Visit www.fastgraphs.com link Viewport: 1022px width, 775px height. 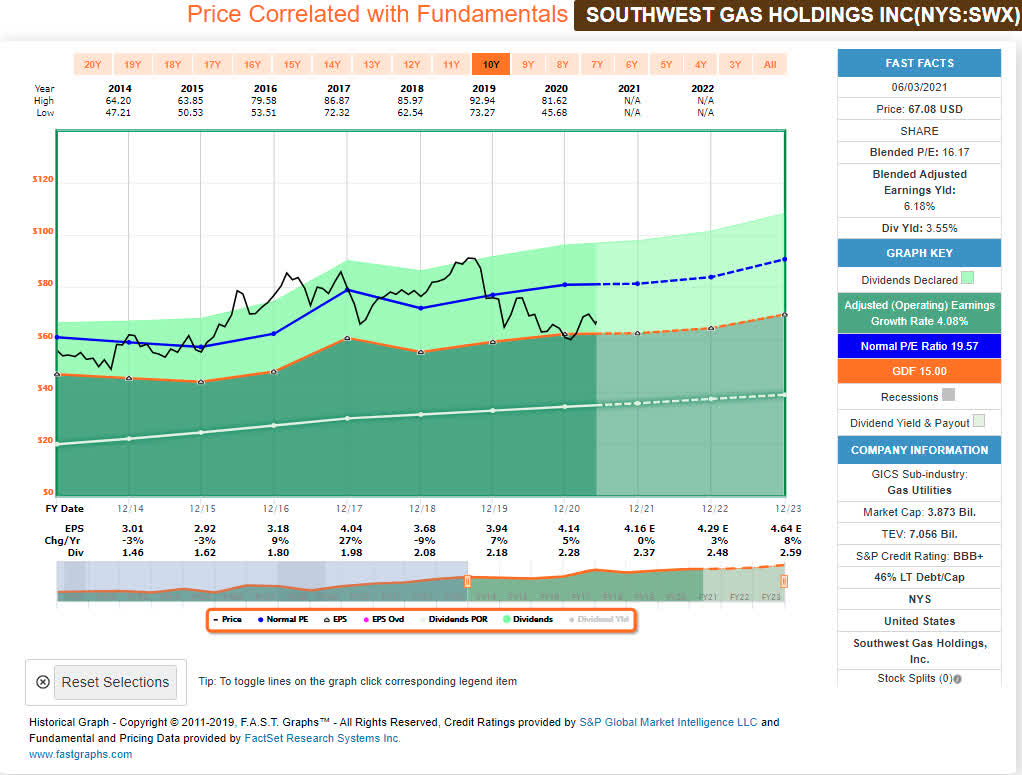point(81,754)
